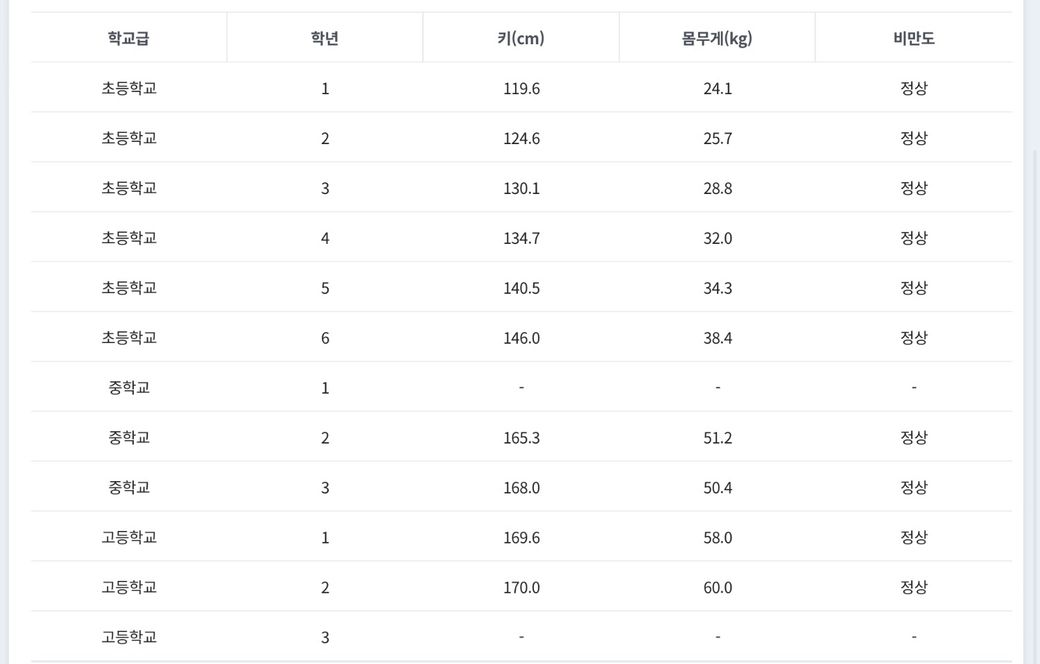Click the 학년 column header
1040x664 pixels.
(325, 38)
